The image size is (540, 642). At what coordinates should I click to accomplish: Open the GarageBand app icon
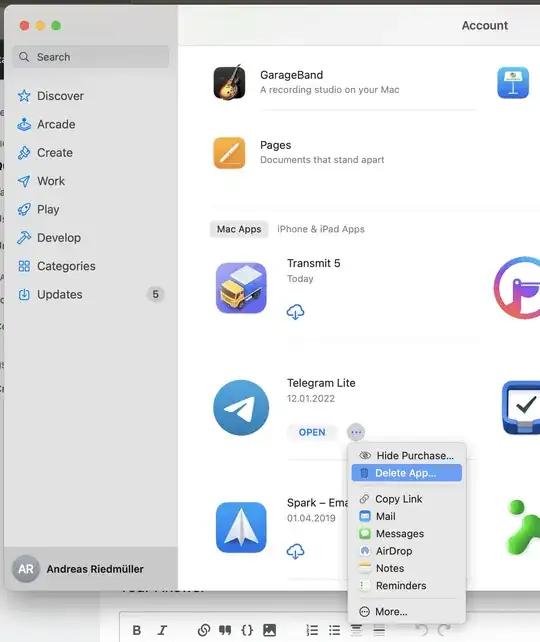[229, 82]
